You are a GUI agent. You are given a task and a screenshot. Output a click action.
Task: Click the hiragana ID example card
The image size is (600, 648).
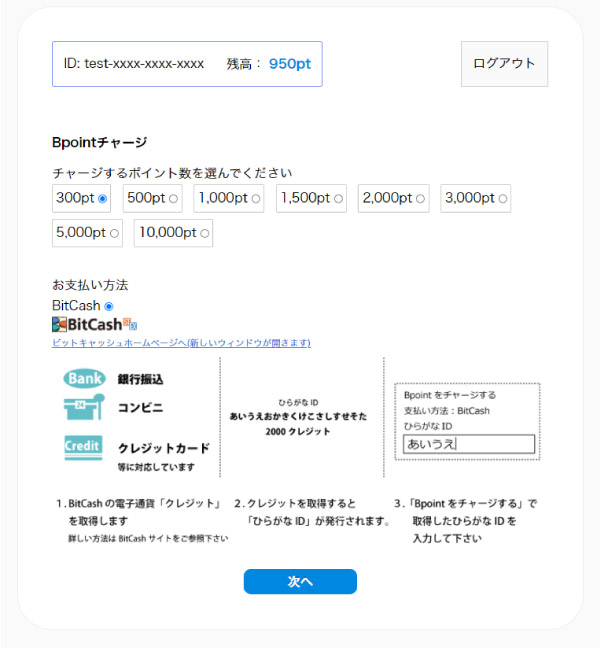click(x=301, y=416)
